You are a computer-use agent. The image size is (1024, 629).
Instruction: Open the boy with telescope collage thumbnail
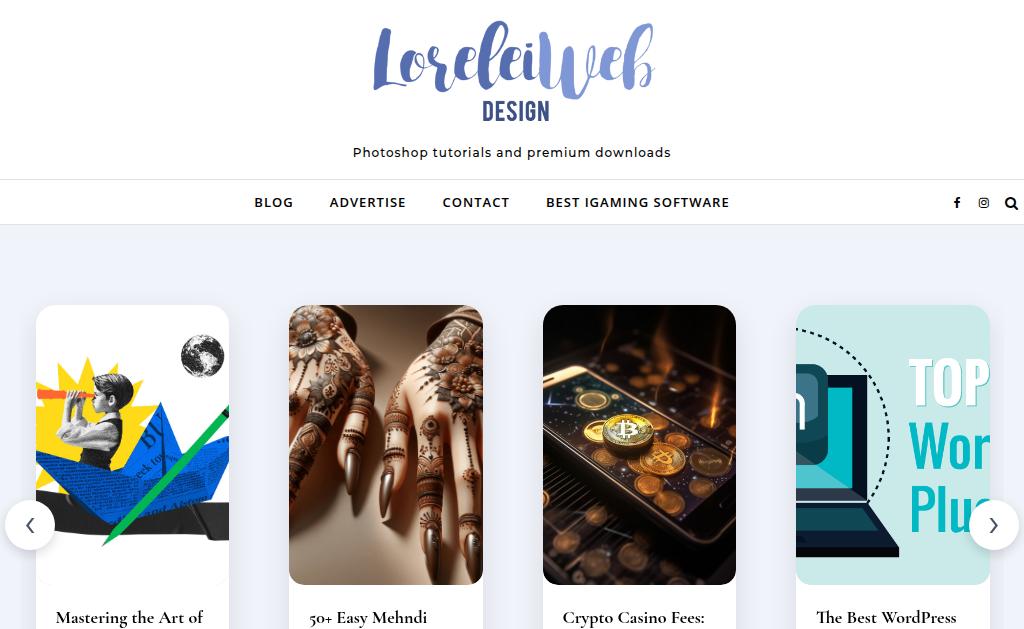[x=133, y=445]
